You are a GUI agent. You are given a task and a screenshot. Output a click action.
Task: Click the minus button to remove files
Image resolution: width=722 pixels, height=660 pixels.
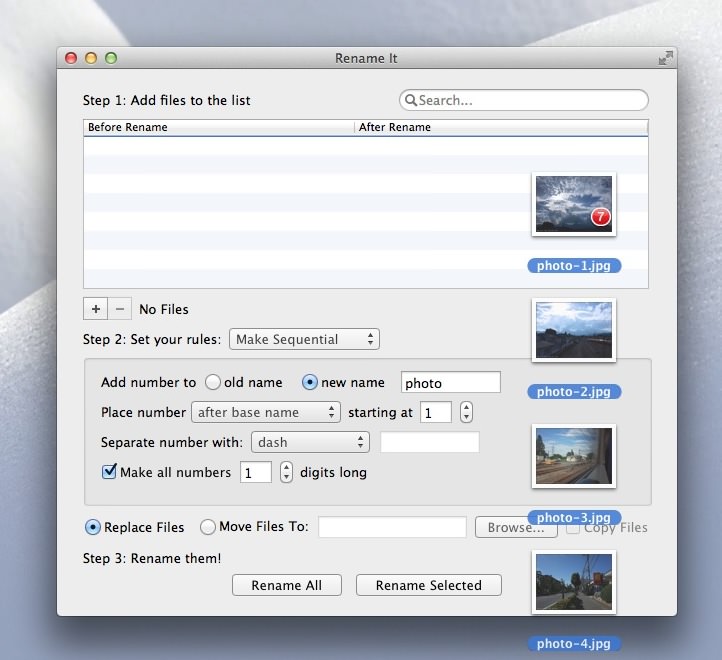pos(120,309)
